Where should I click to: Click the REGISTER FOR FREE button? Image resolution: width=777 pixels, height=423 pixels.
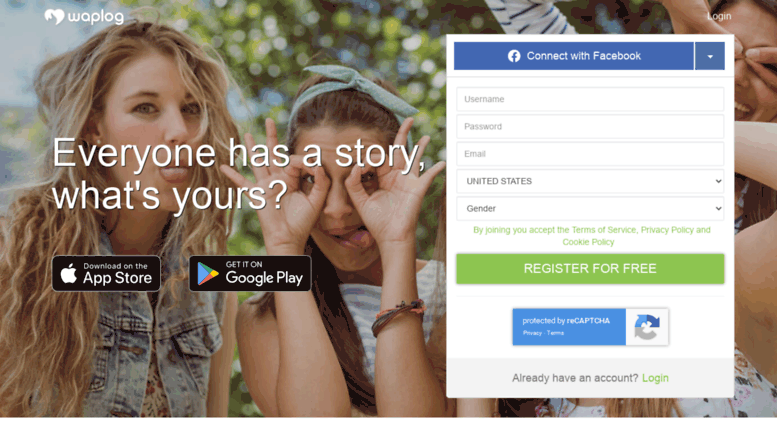click(590, 268)
